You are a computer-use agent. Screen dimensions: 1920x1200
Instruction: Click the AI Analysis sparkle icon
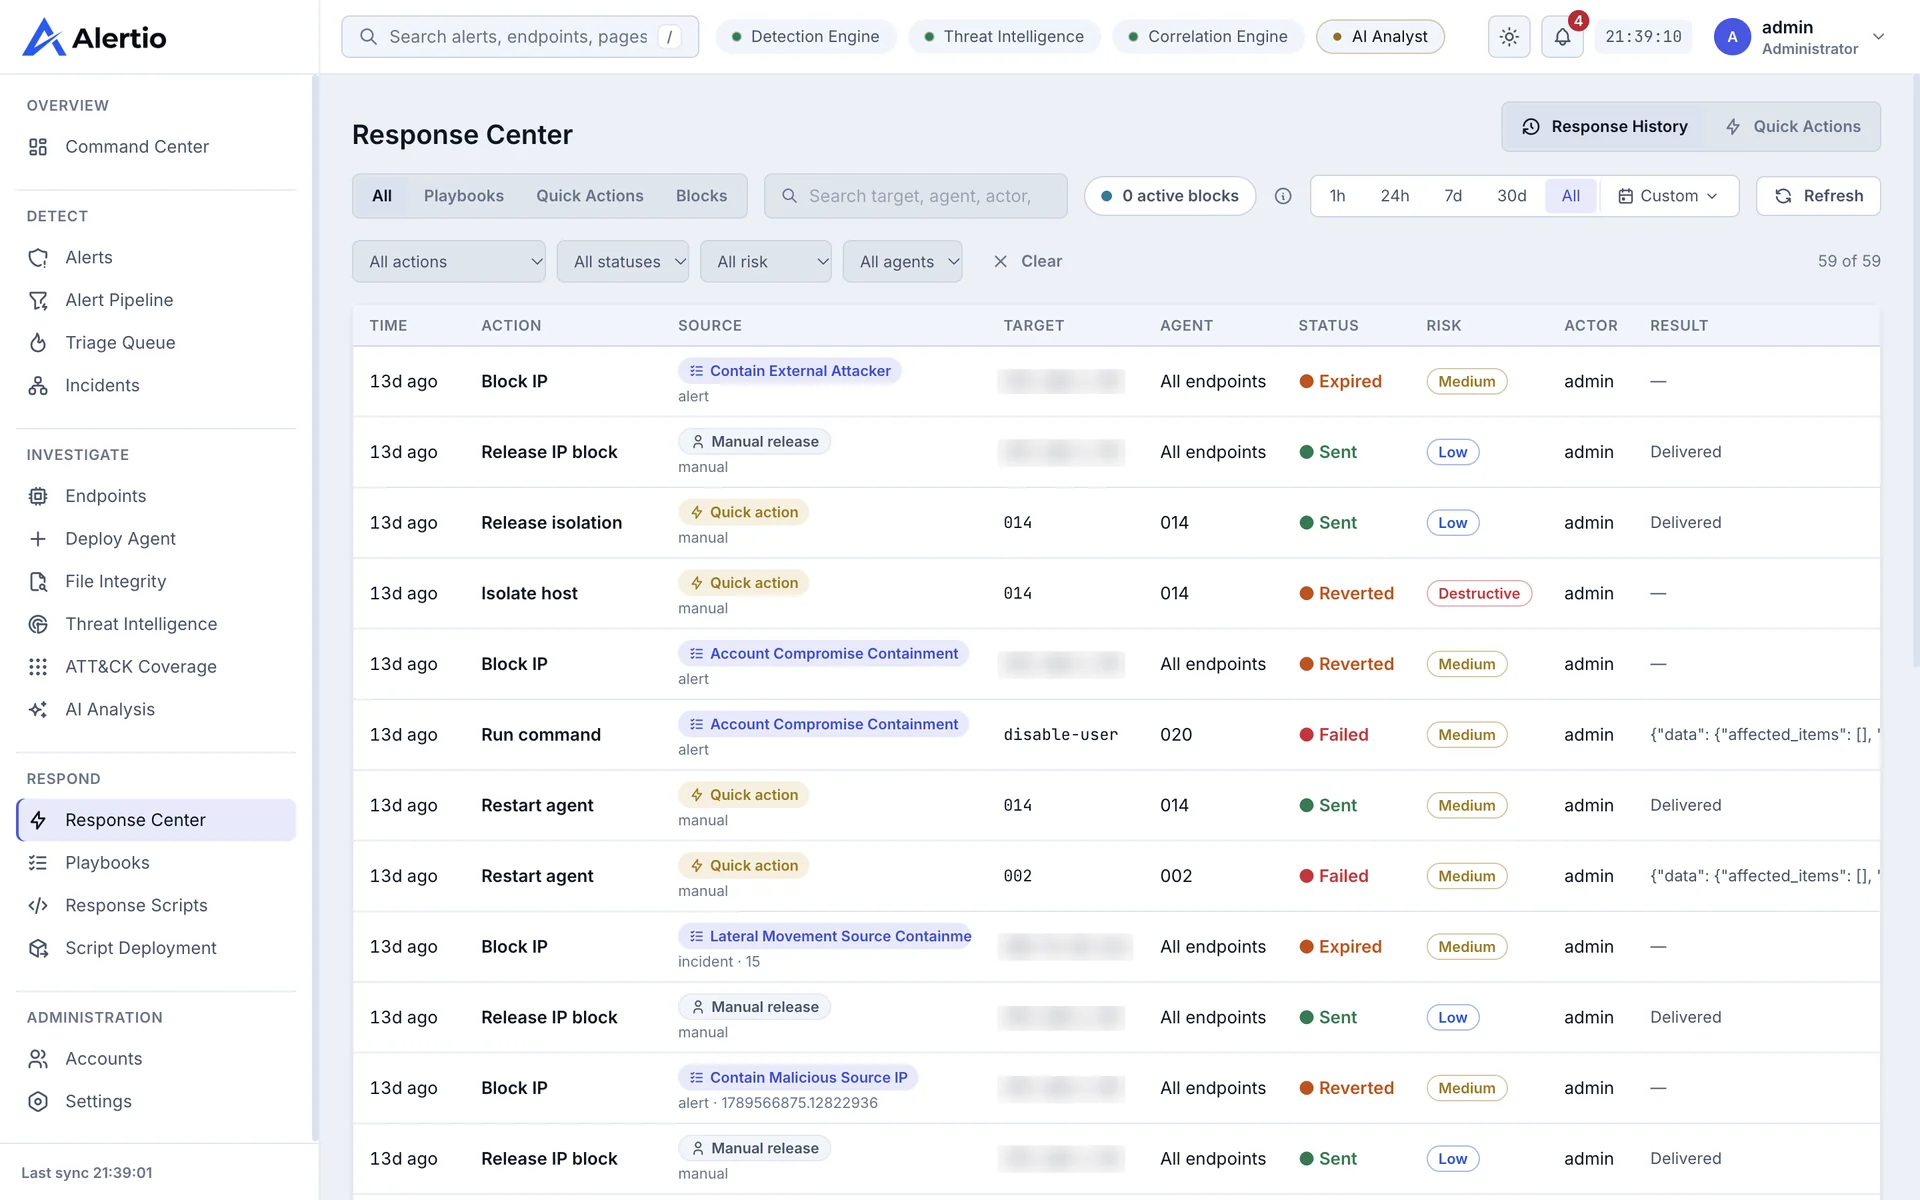click(x=38, y=710)
